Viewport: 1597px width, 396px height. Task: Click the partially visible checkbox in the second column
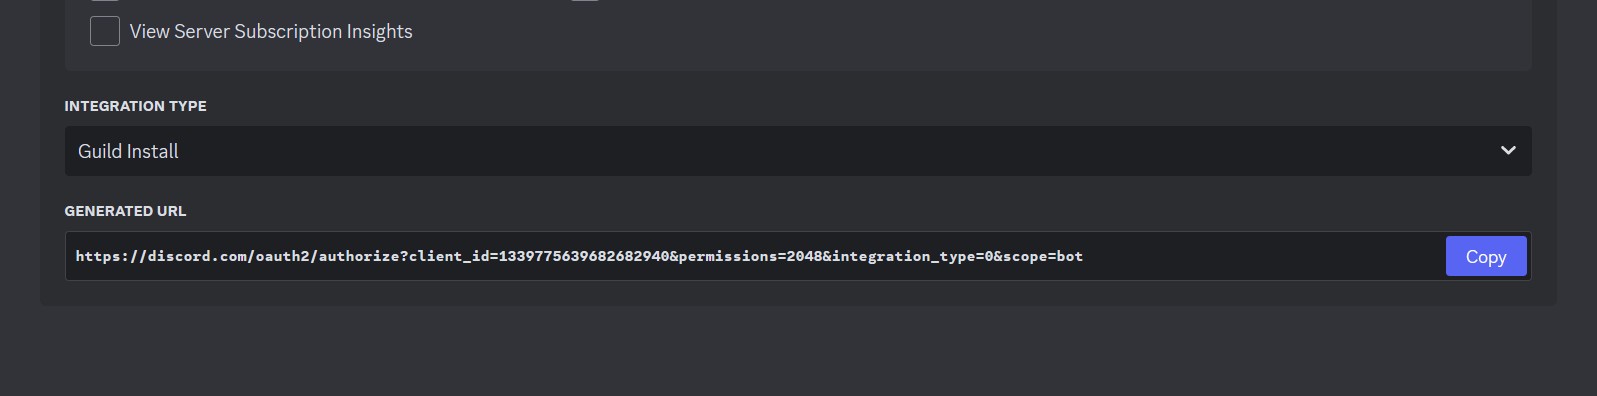[585, 1]
